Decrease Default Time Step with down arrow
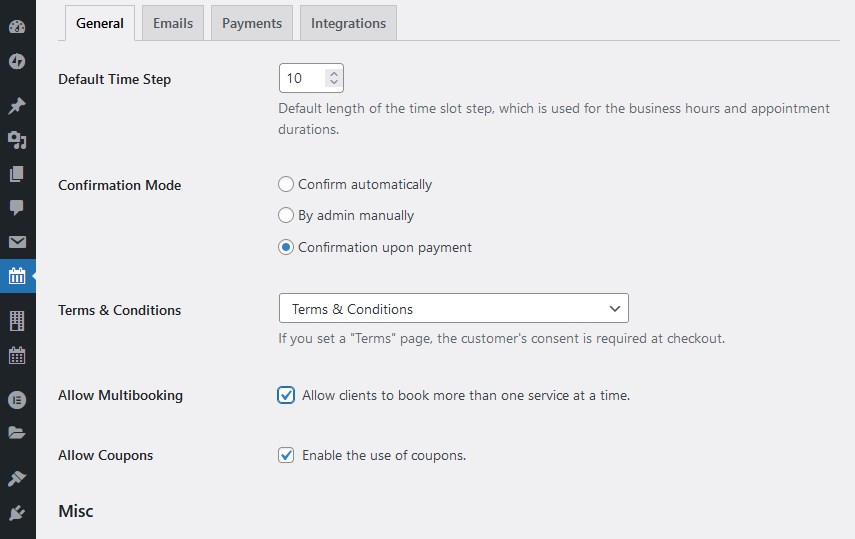855x539 pixels. point(334,82)
